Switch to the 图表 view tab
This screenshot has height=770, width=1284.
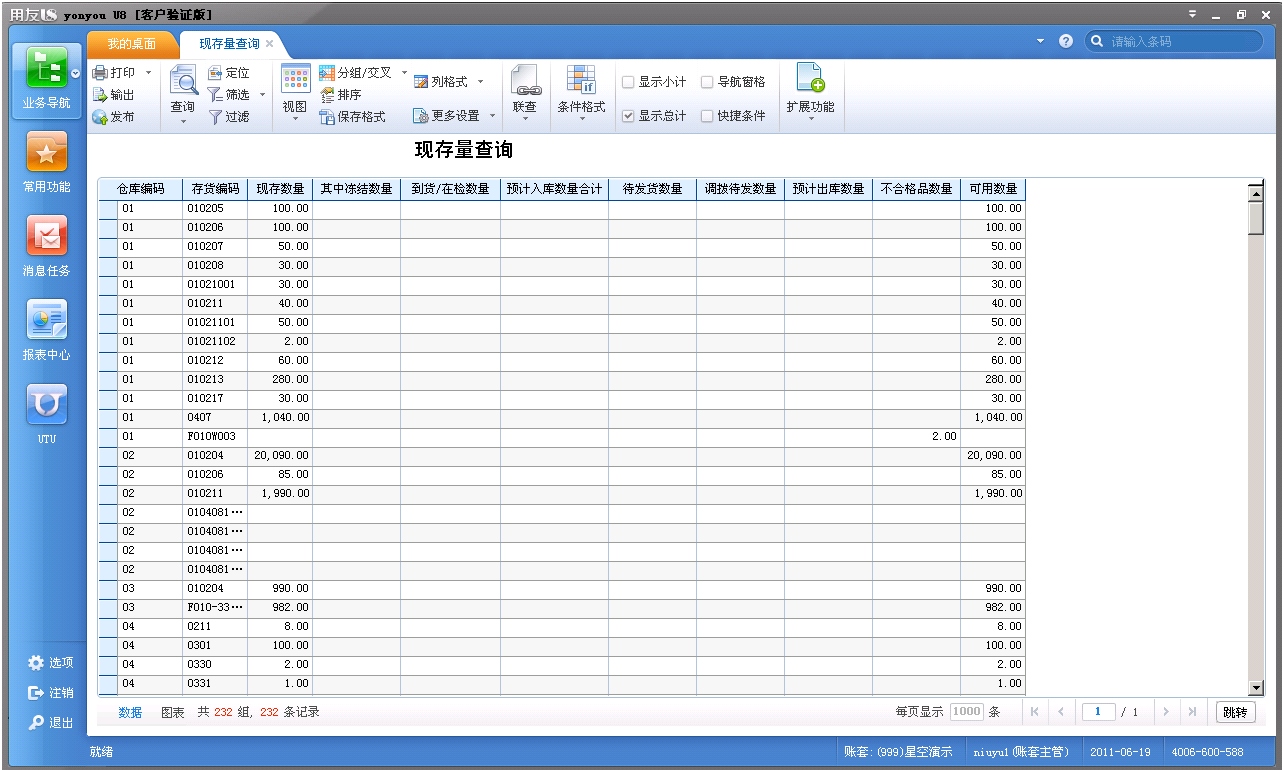tap(173, 712)
